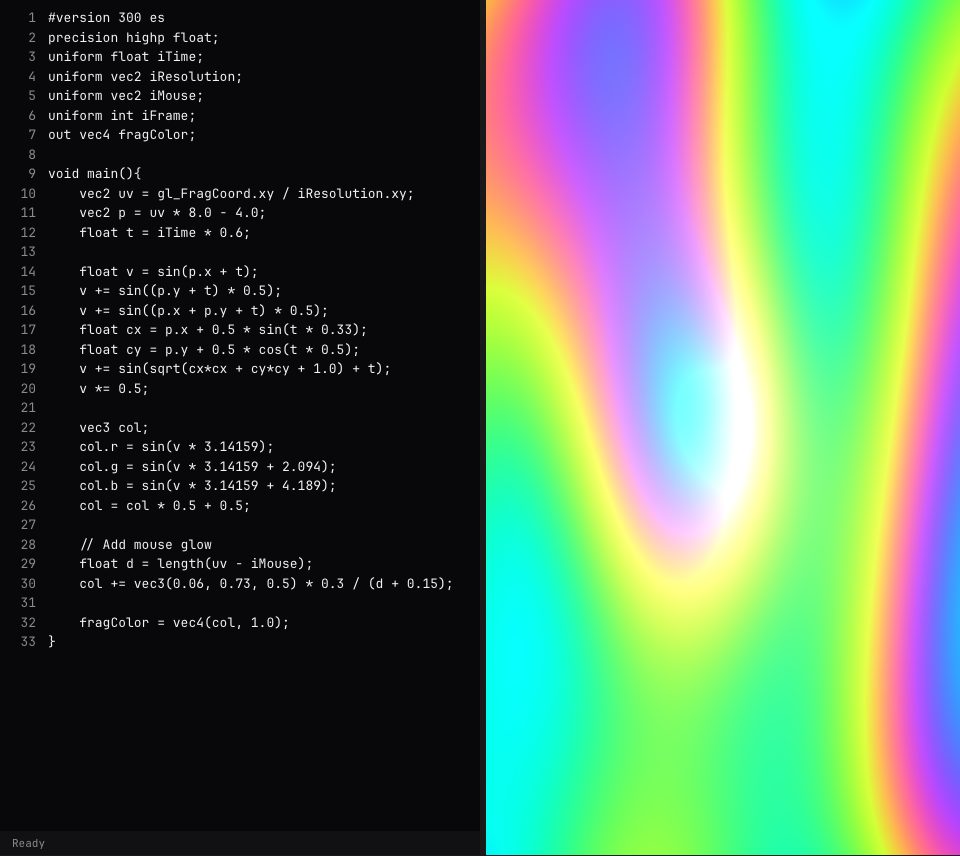Click the 'vec3 col;' declaration
The image size is (960, 856).
click(x=114, y=427)
